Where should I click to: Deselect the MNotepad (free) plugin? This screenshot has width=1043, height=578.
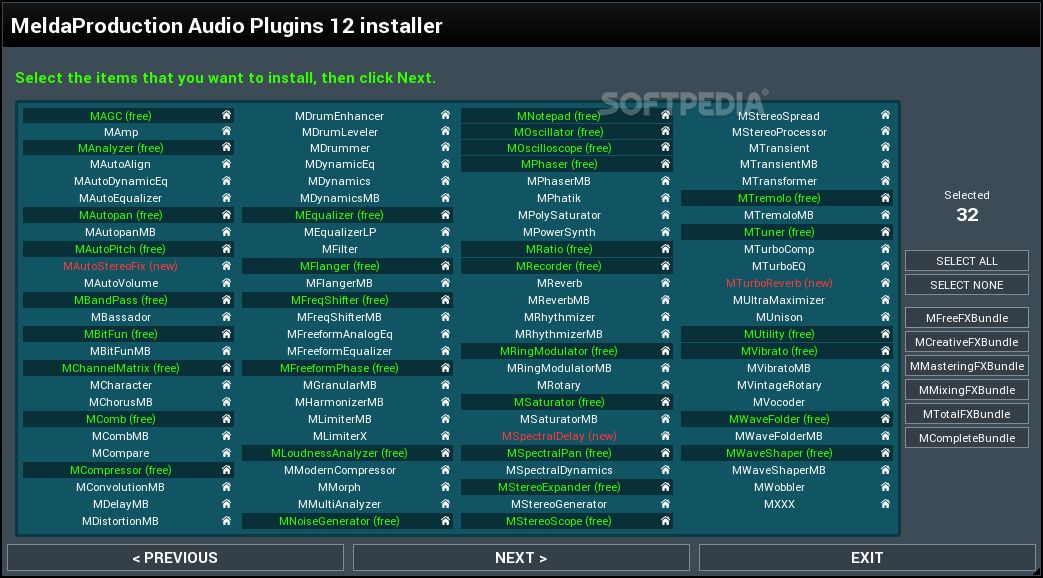point(559,116)
